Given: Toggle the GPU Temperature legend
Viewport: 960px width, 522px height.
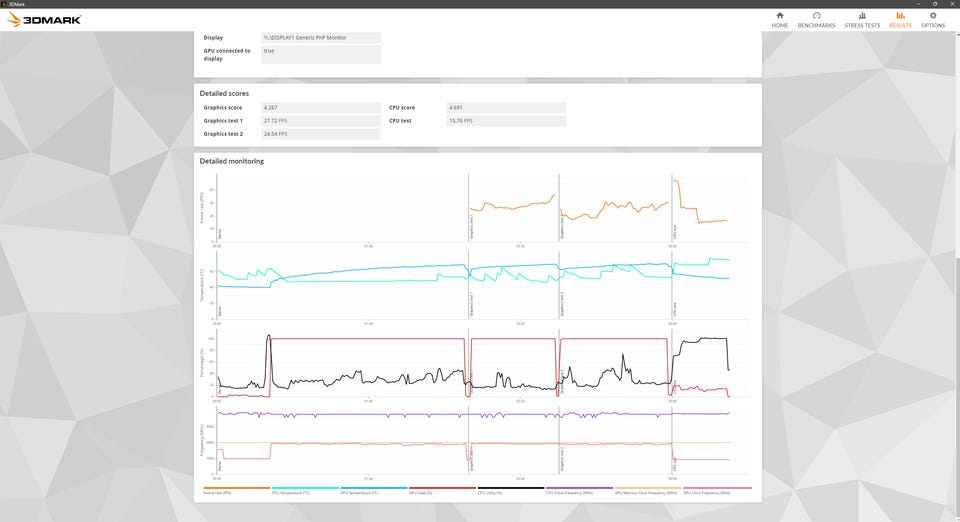Looking at the screenshot, I should 373,490.
